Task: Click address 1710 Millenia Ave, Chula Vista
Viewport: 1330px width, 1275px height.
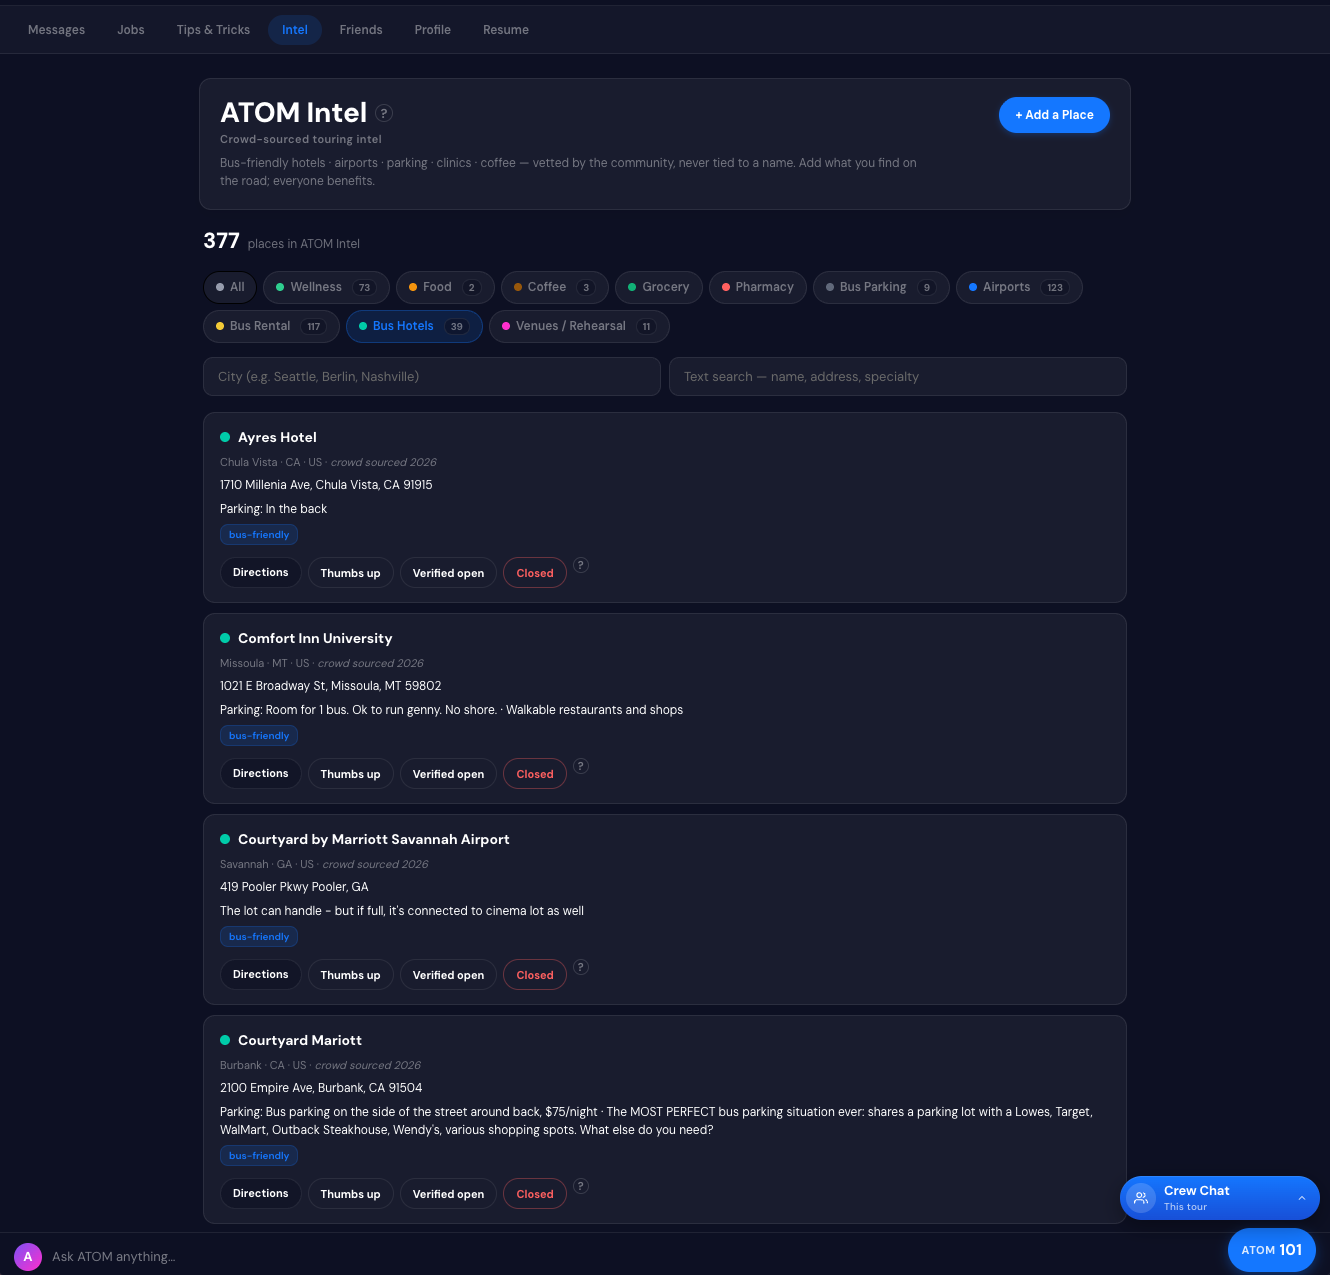Action: point(326,485)
